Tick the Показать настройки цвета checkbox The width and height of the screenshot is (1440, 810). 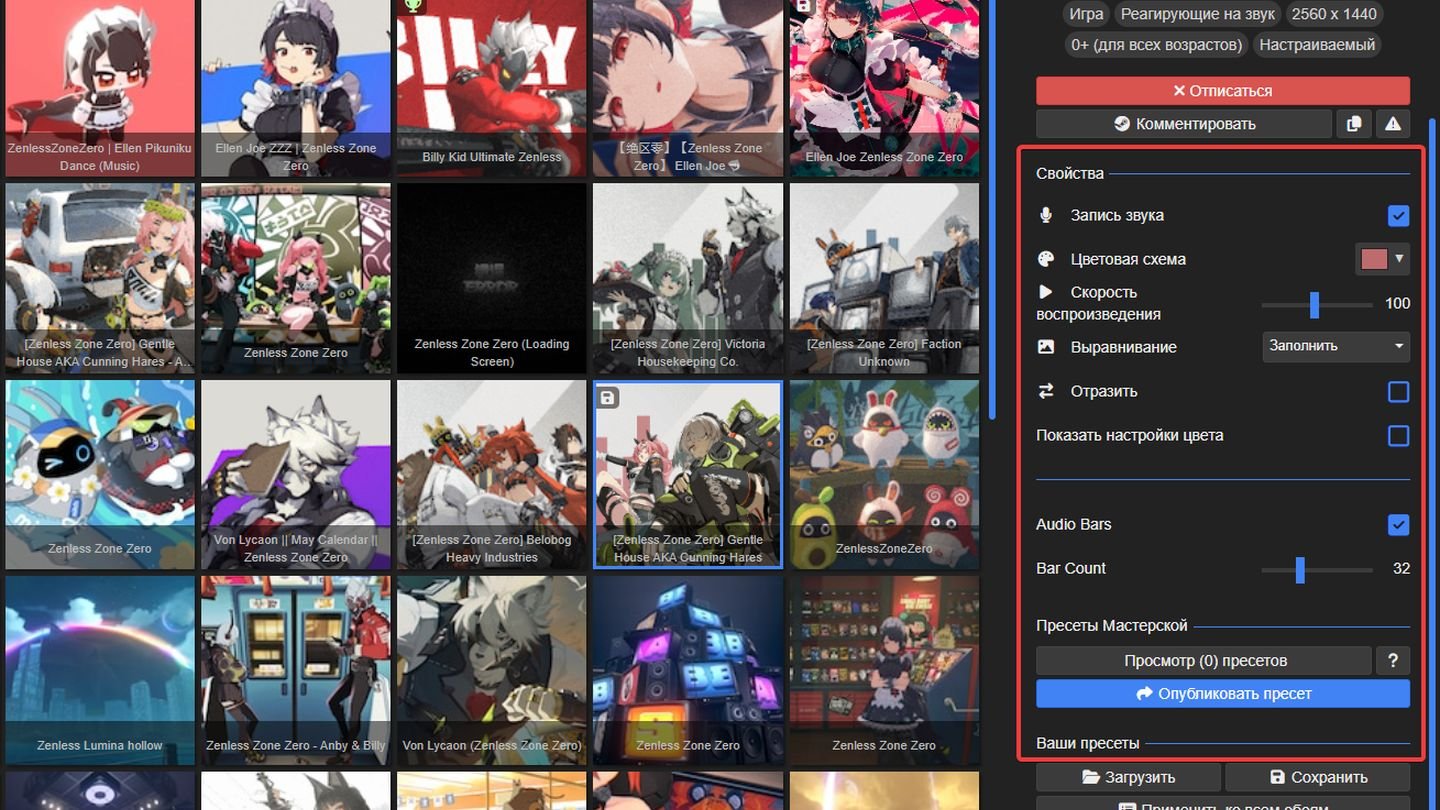click(1398, 435)
